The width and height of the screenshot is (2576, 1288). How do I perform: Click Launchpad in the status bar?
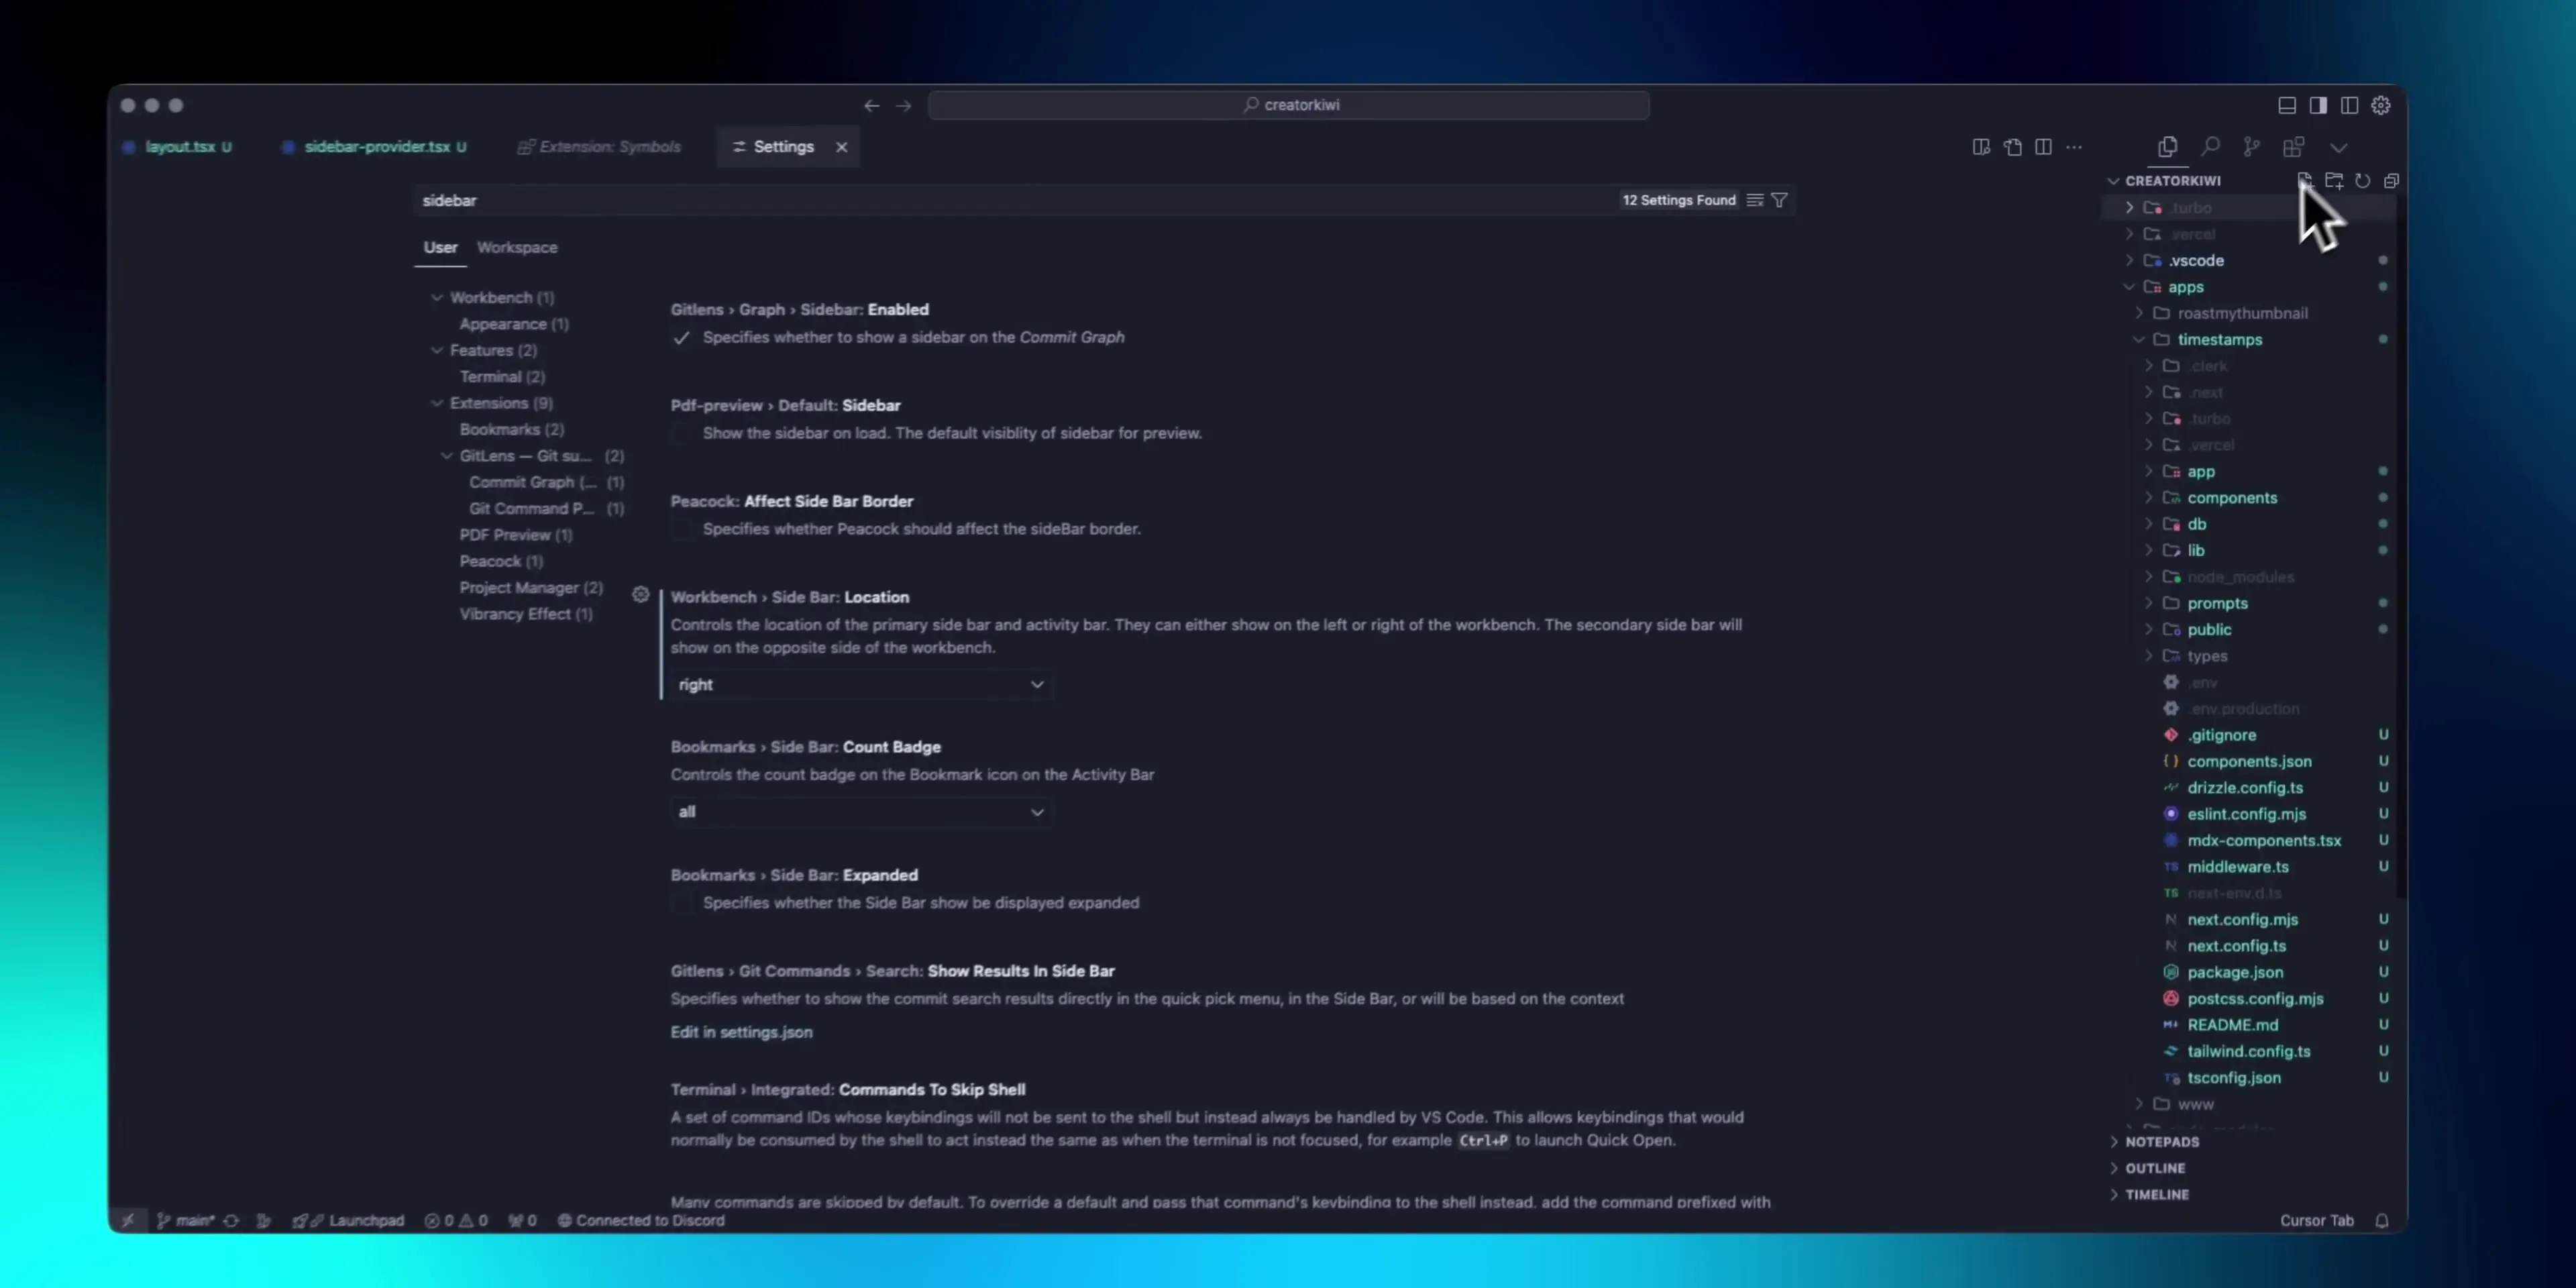[x=349, y=1220]
